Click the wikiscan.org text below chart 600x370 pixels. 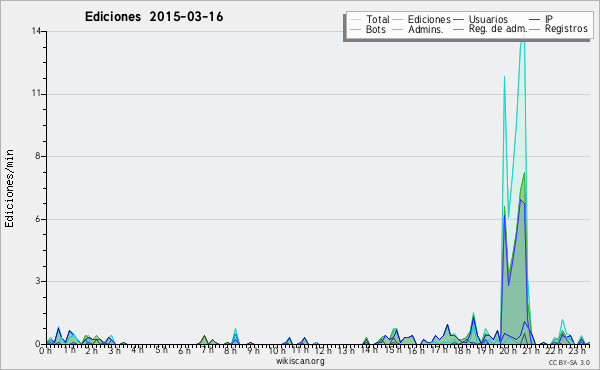pos(300,361)
